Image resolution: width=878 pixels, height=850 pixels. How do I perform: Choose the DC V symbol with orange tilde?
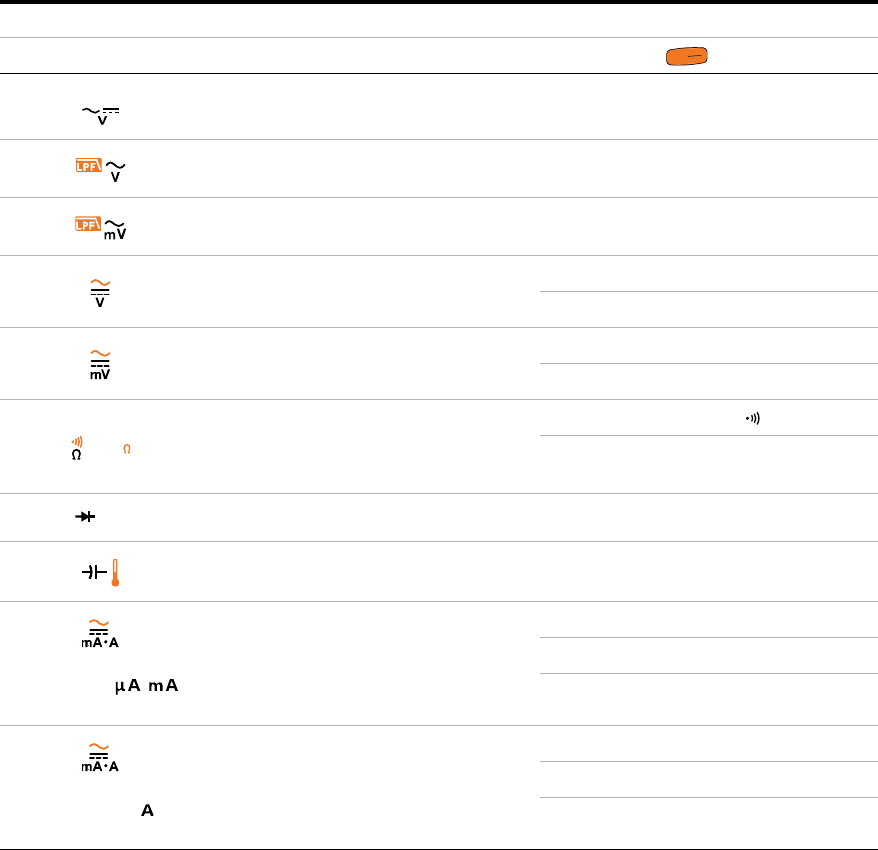pyautogui.click(x=100, y=293)
